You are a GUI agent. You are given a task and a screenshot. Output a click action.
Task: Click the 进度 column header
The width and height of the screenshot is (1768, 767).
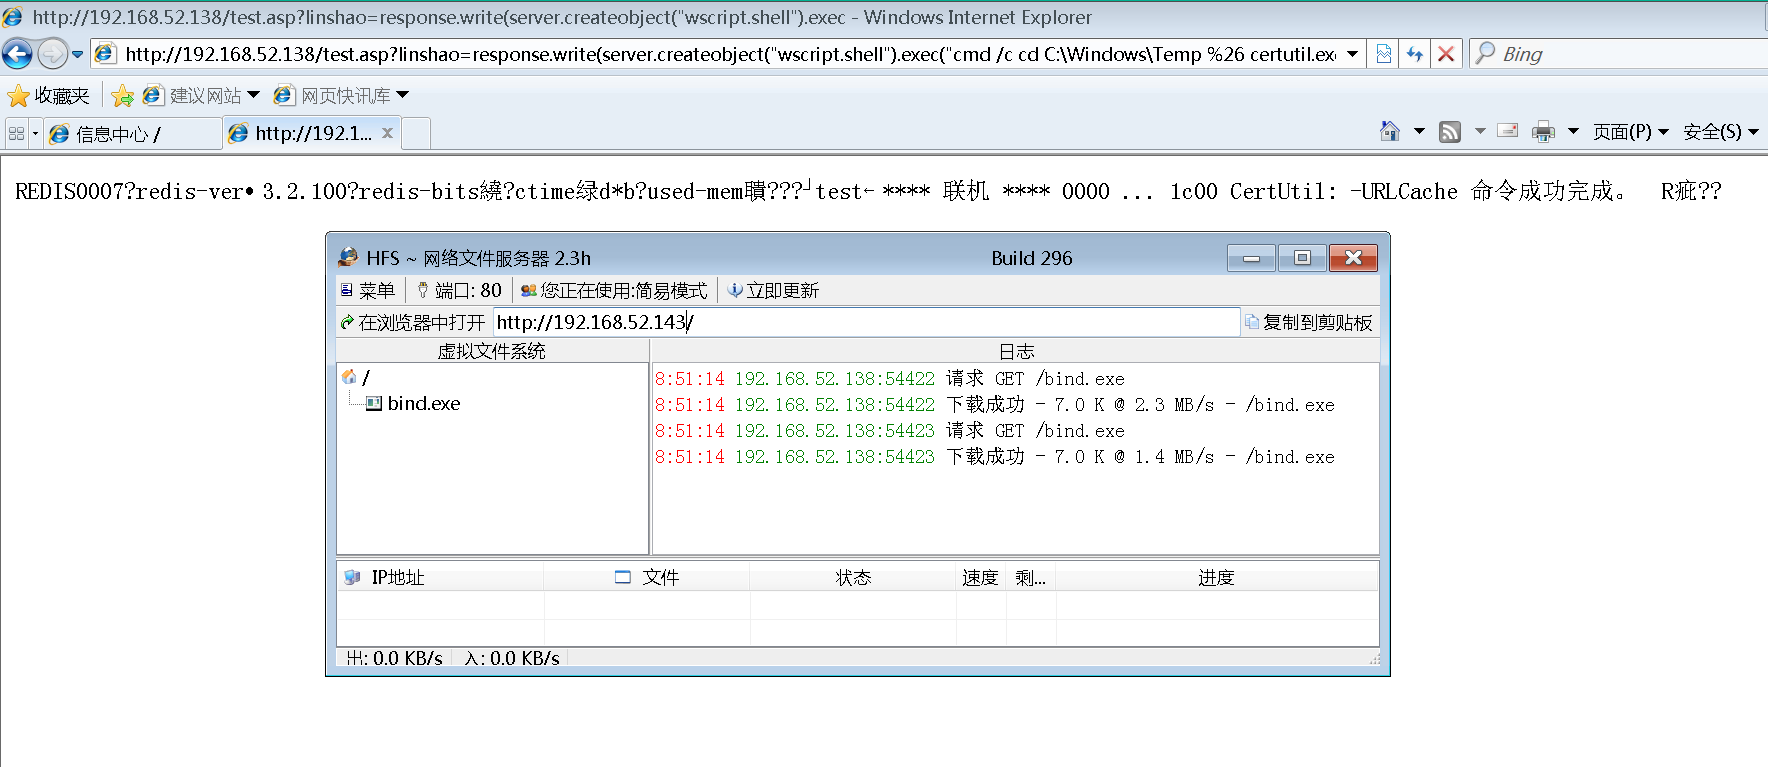point(1217,577)
